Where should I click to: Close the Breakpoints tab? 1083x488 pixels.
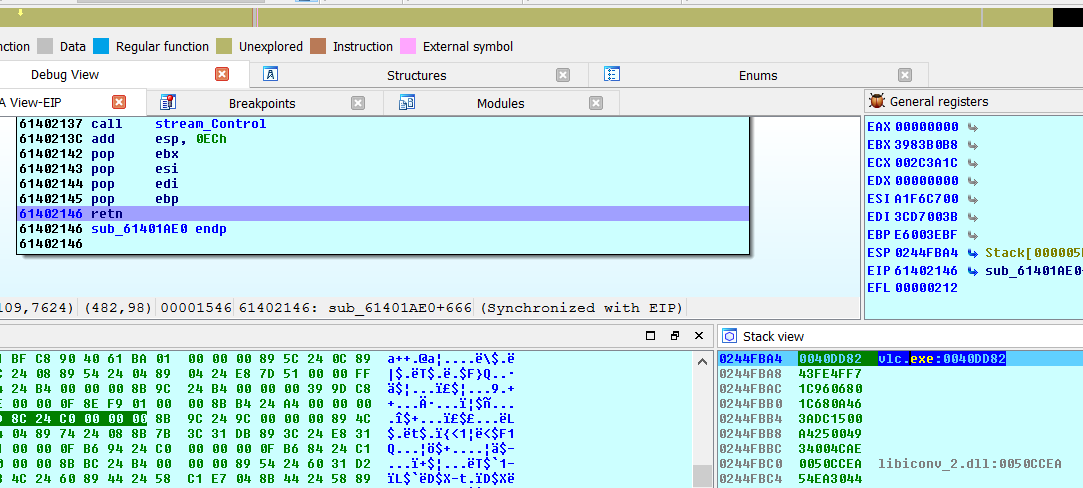pos(358,103)
